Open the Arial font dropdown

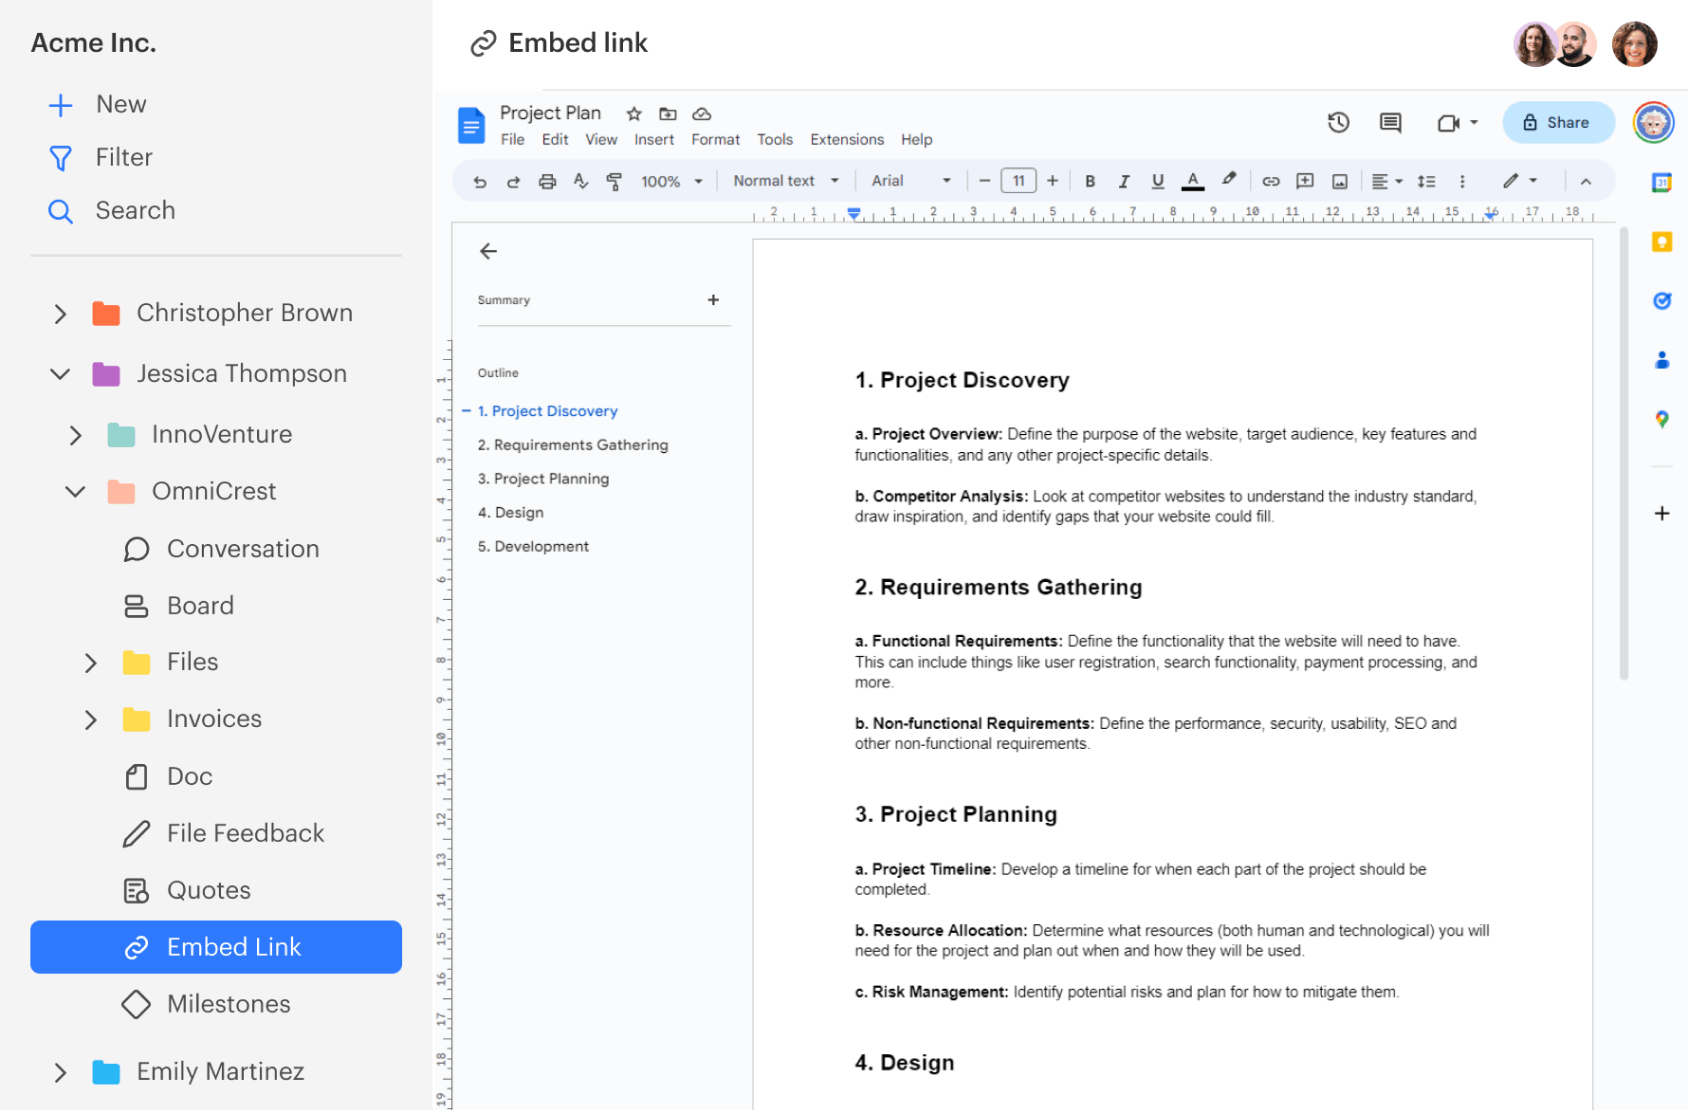point(910,181)
